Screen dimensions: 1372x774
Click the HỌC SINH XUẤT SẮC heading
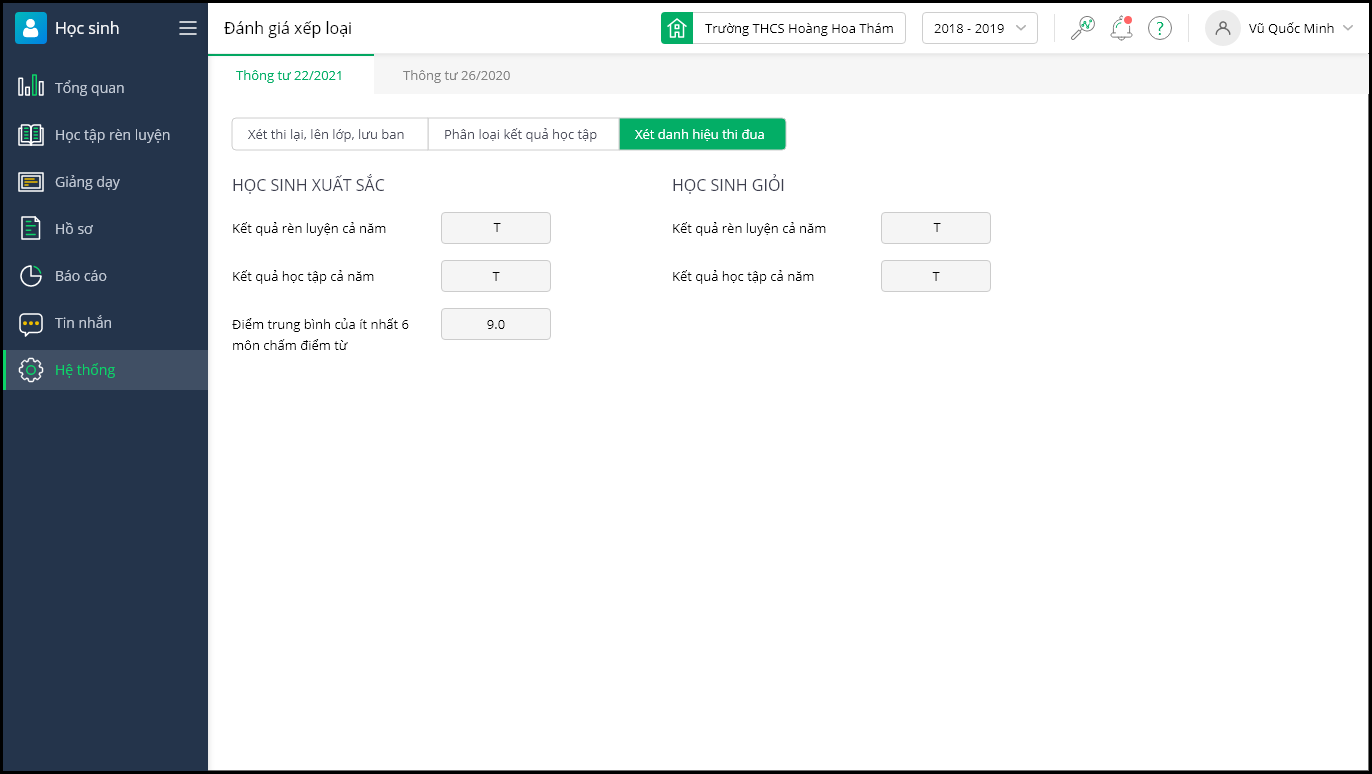tap(308, 185)
